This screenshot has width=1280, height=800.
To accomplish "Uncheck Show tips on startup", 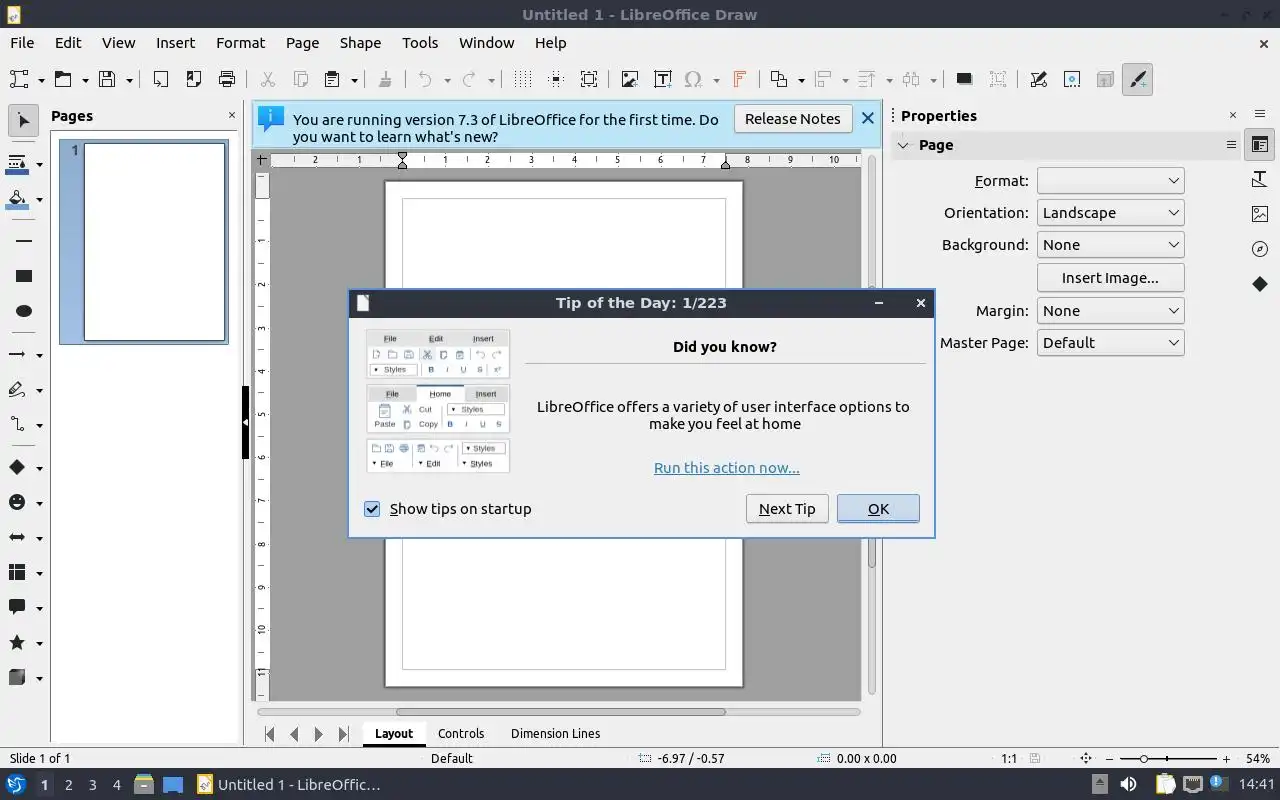I will [372, 509].
